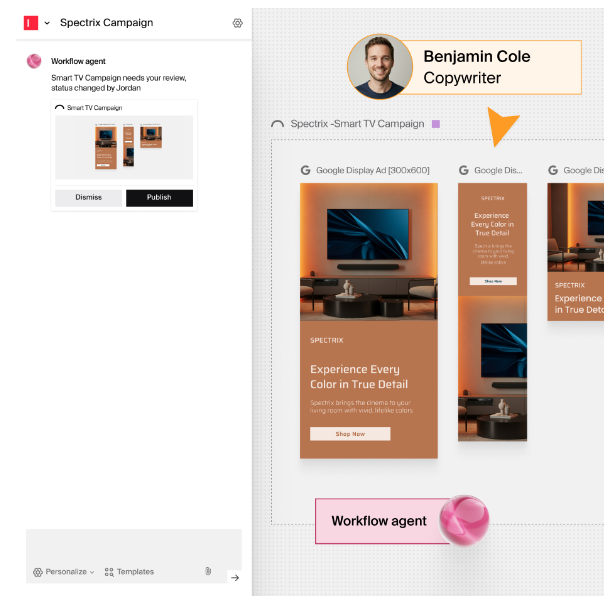The image size is (605, 606).
Task: Select the Google Display Ad [300x600] label
Action: point(373,170)
